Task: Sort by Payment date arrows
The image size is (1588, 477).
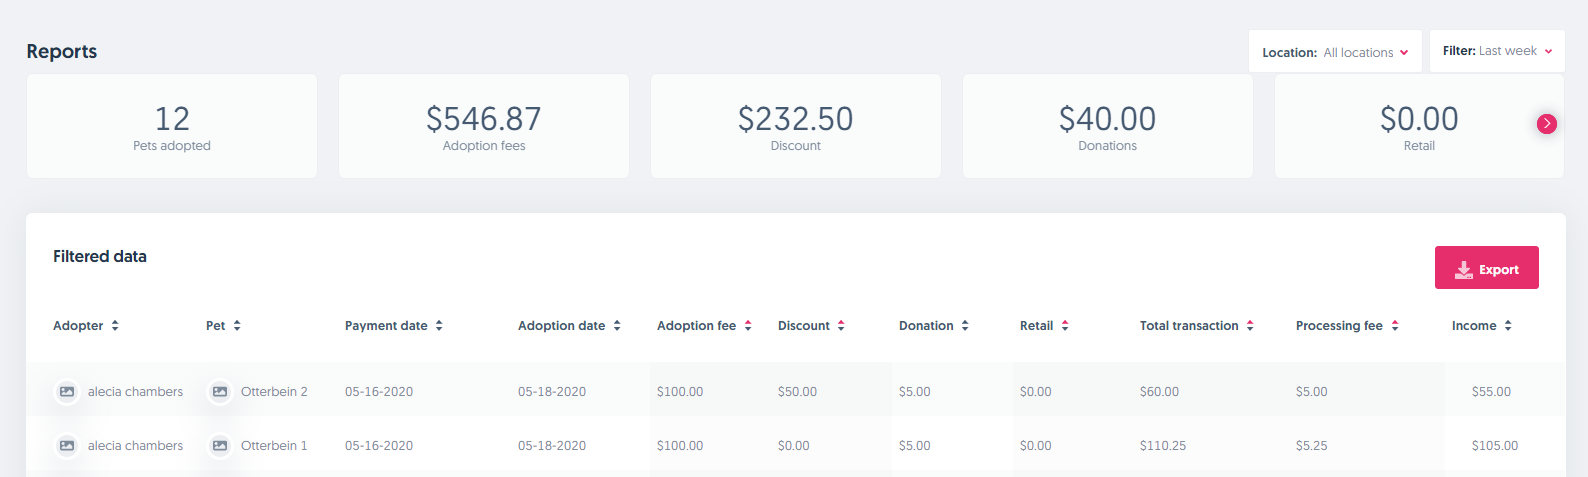Action: click(x=439, y=326)
